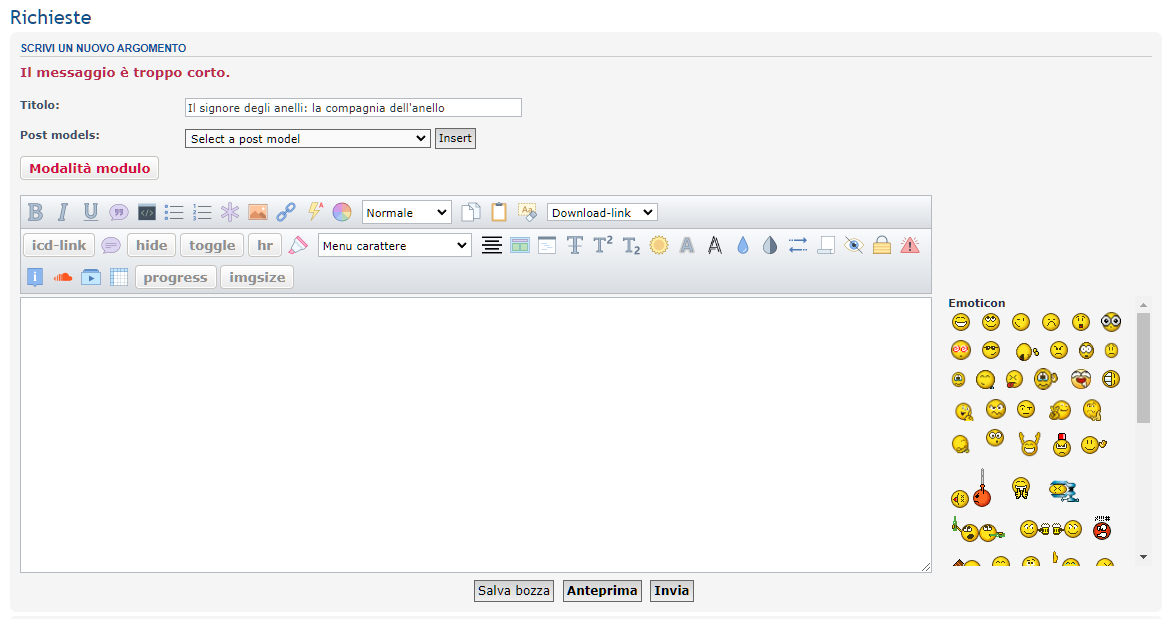Click the spoiler eye icon
Screen dimensions: 1170x619
[853, 245]
